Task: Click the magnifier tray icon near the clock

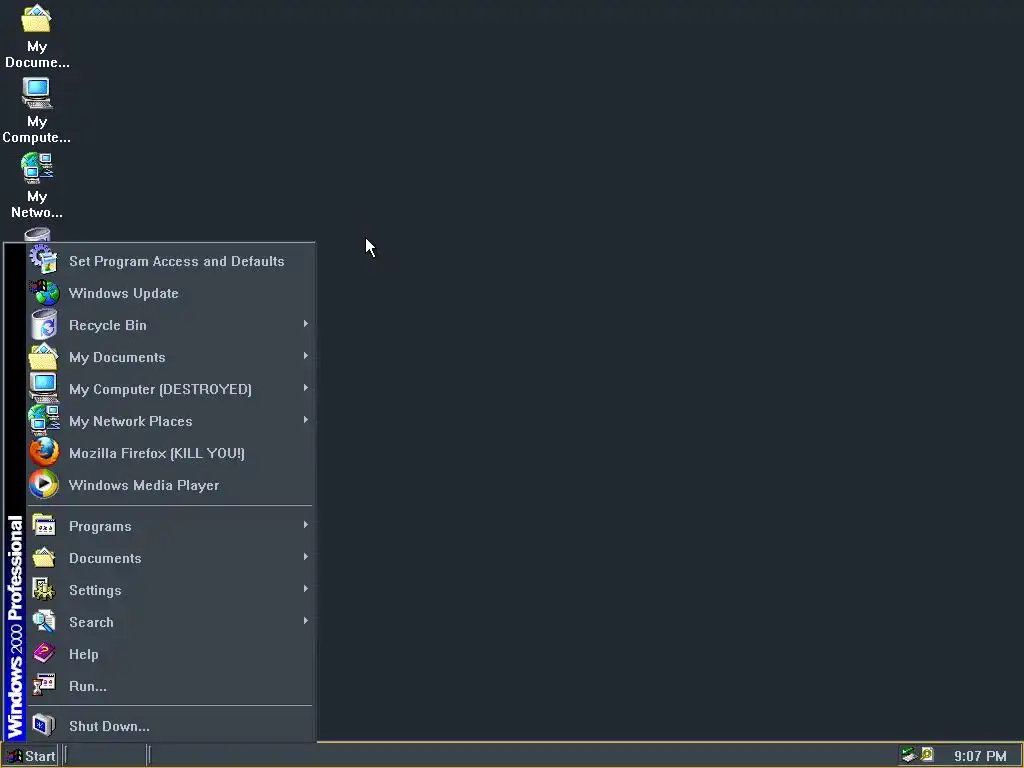Action: pos(927,756)
